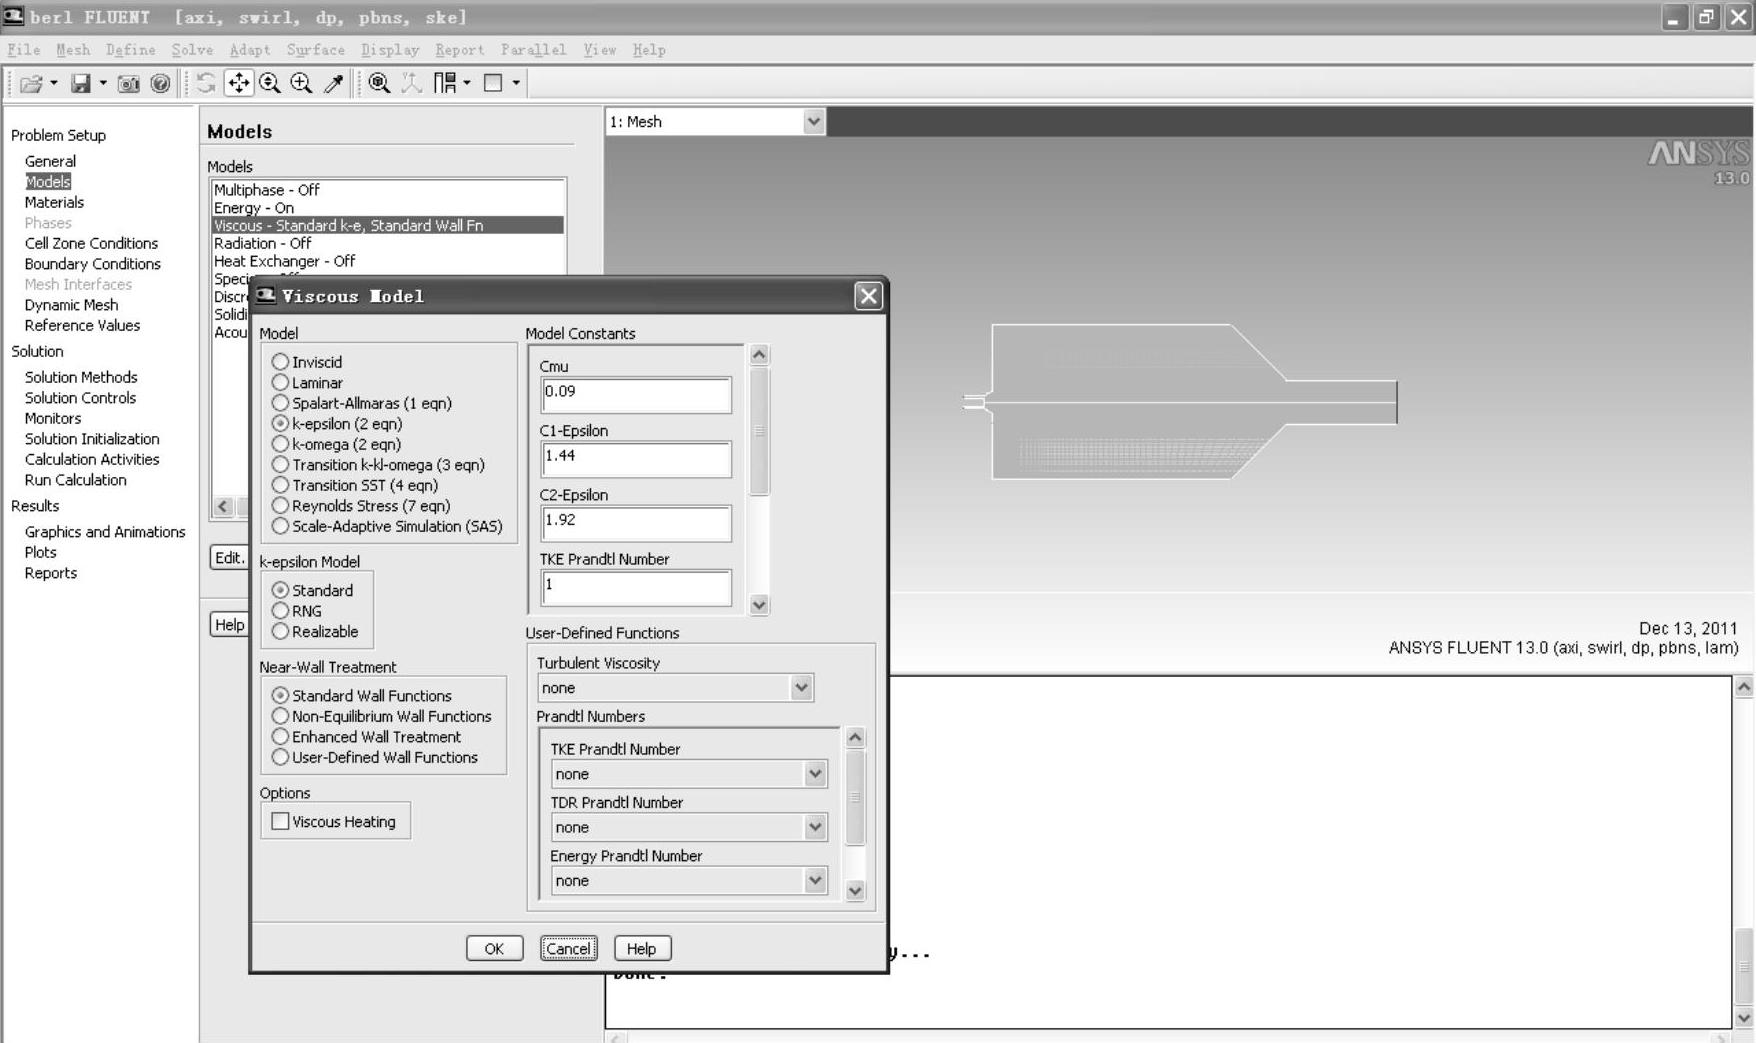This screenshot has height=1043, width=1756.
Task: Click OK in Viscous Model dialog
Action: point(494,949)
